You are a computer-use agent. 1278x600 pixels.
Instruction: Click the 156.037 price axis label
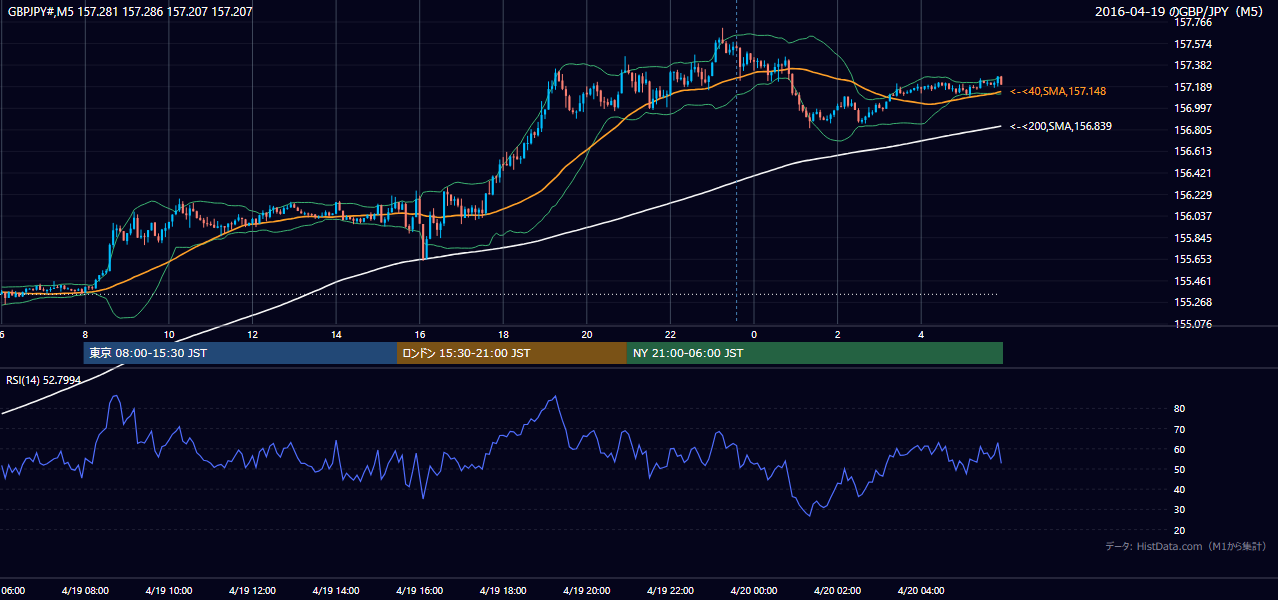1193,217
